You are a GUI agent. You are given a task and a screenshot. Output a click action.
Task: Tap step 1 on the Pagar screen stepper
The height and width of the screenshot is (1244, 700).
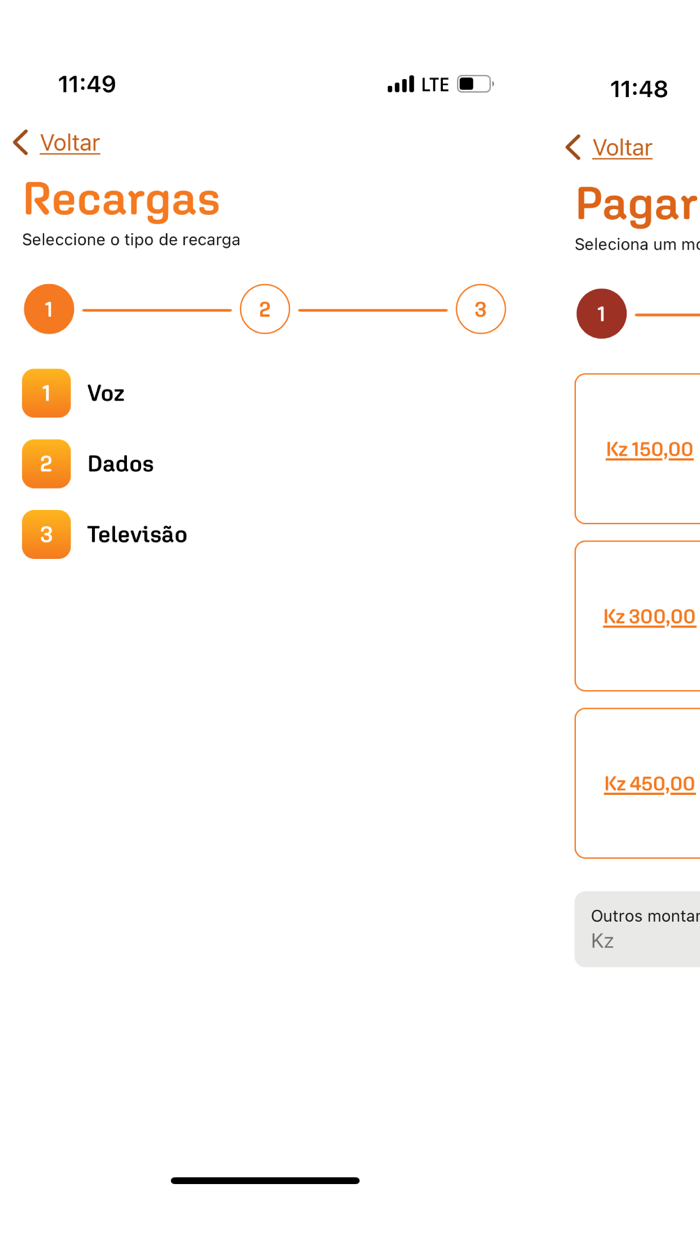pyautogui.click(x=600, y=313)
